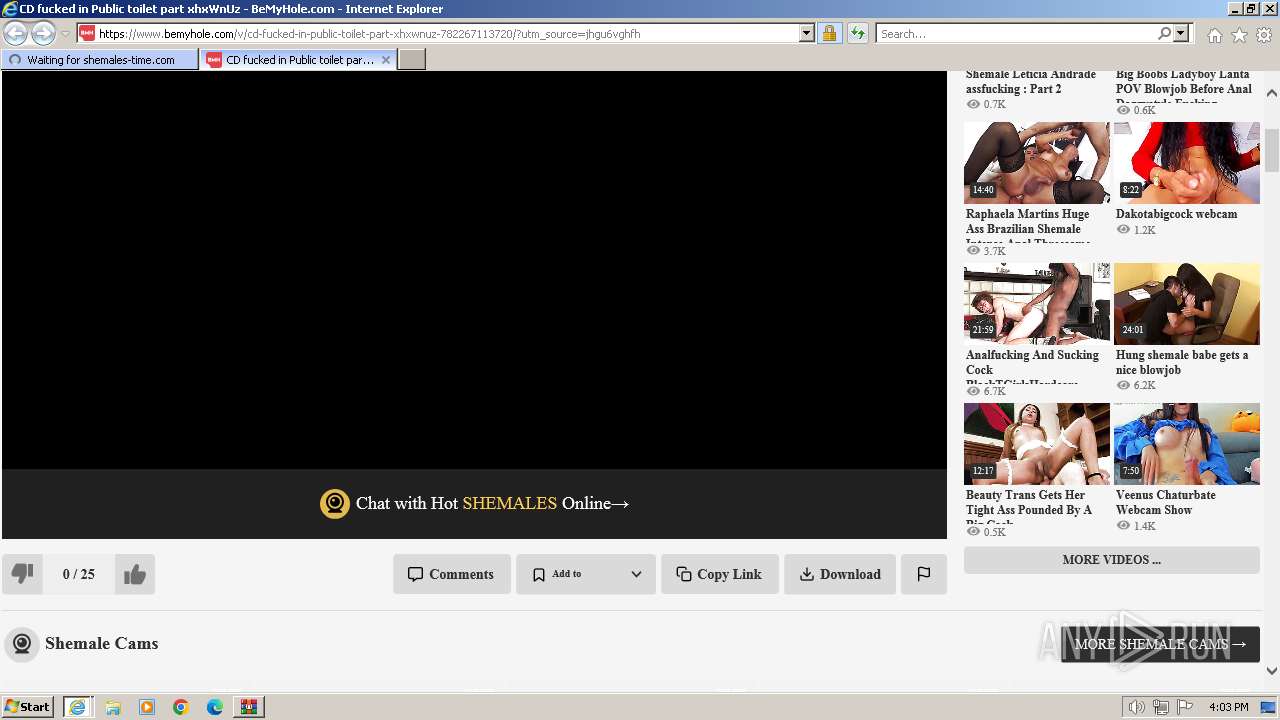Open the thumbnail with 24:01 duration
The width and height of the screenshot is (1280, 720).
coord(1187,304)
